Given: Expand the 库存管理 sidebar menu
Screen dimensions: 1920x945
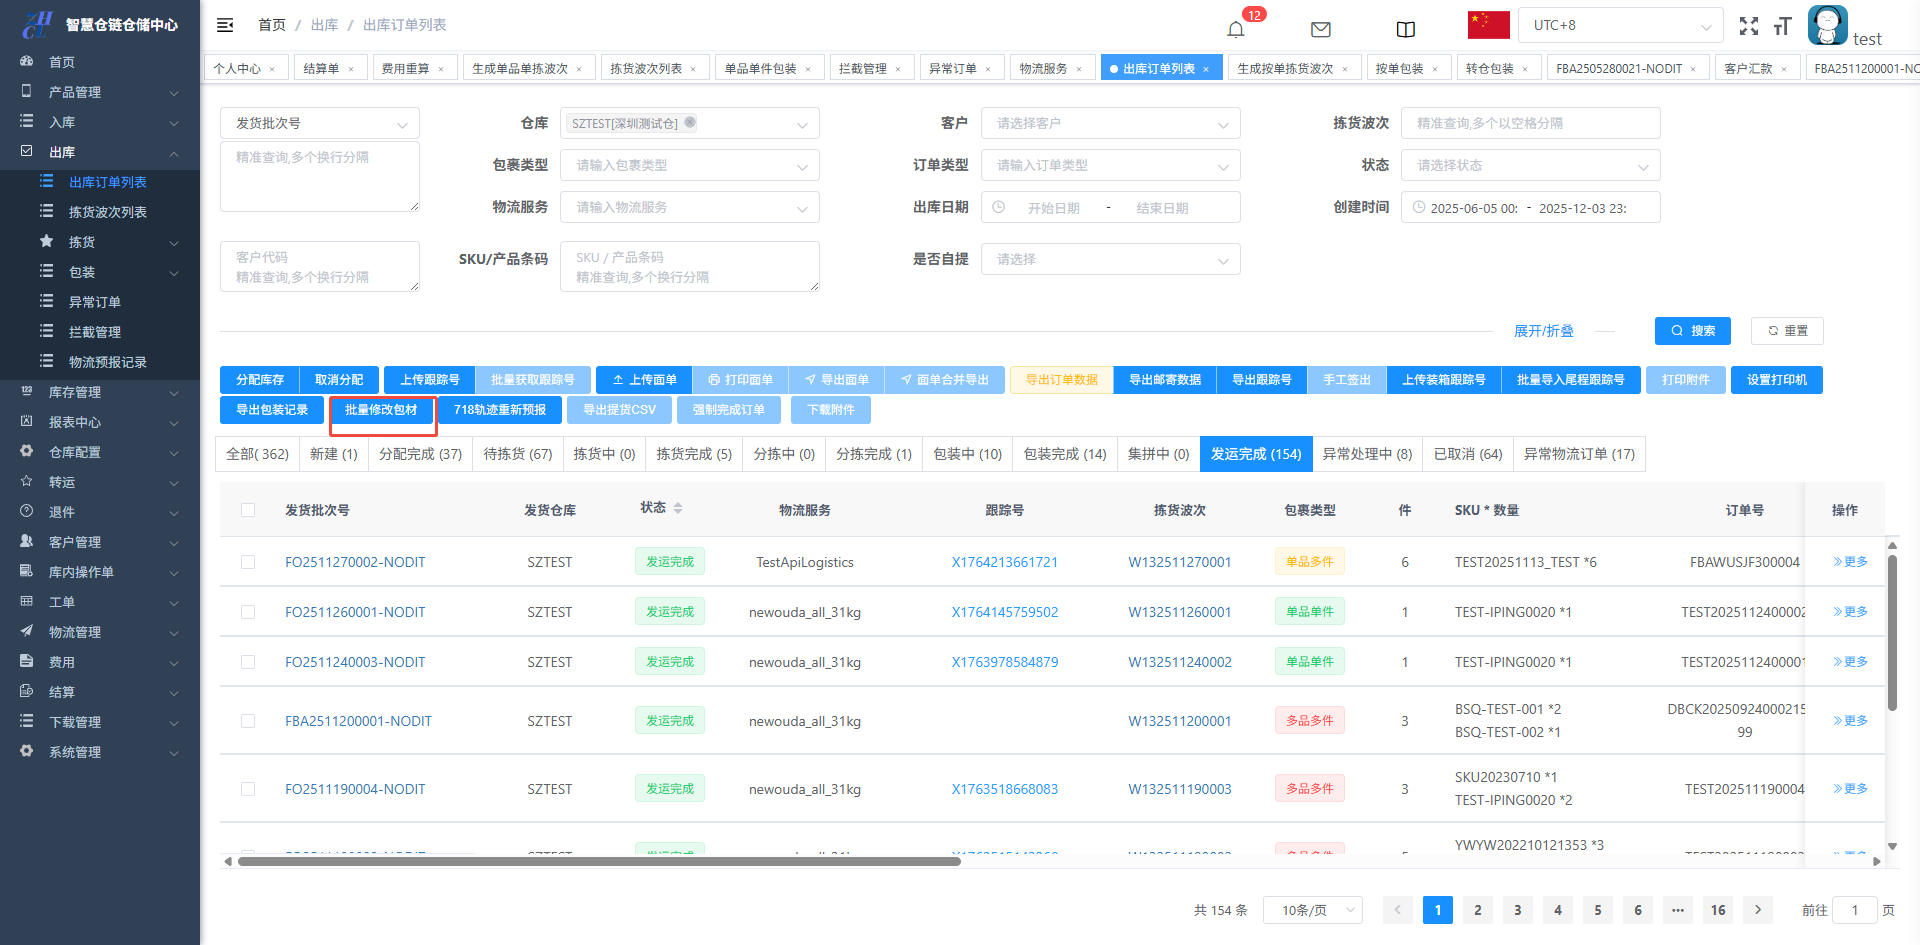Looking at the screenshot, I should [x=100, y=392].
